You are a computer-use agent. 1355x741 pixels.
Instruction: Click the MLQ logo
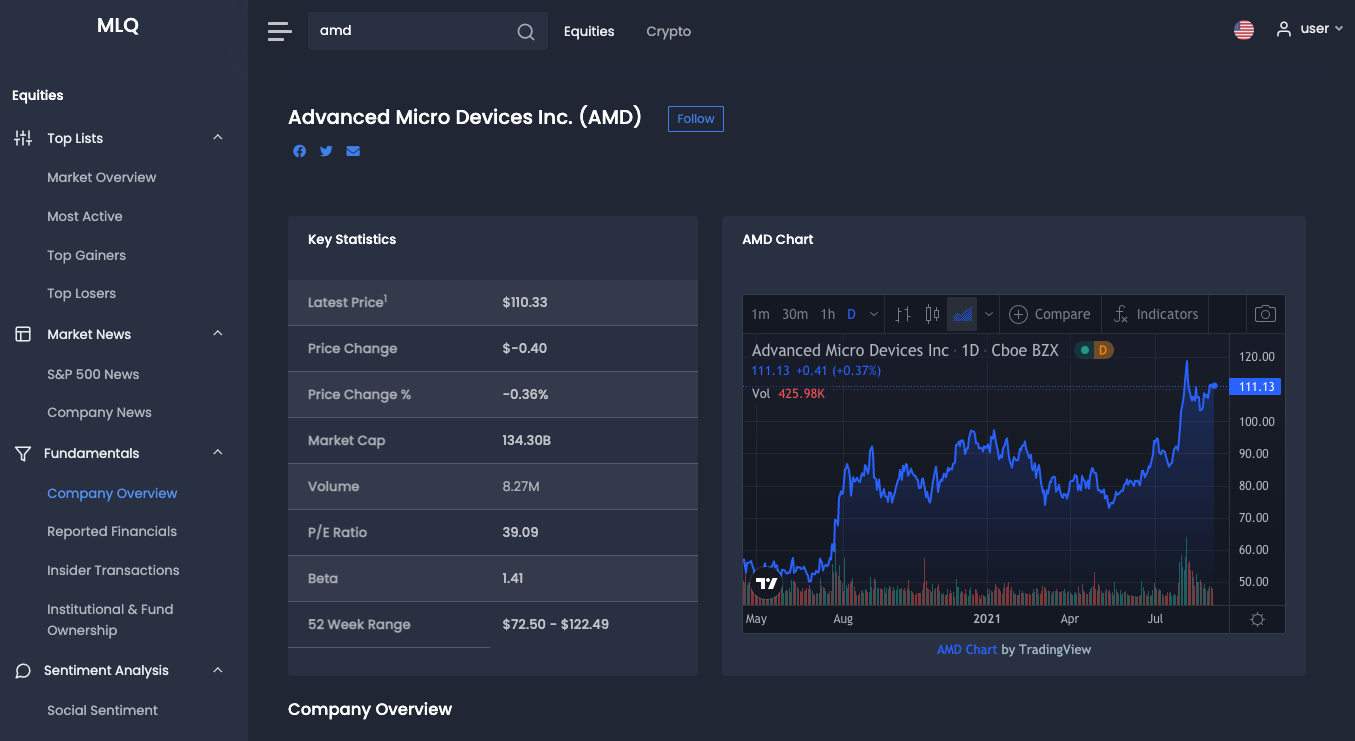pos(118,26)
